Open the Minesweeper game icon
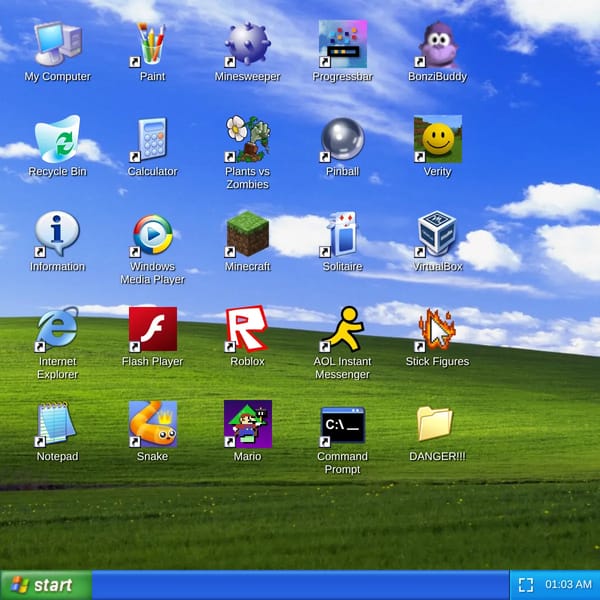Viewport: 600px width, 600px height. (x=248, y=44)
